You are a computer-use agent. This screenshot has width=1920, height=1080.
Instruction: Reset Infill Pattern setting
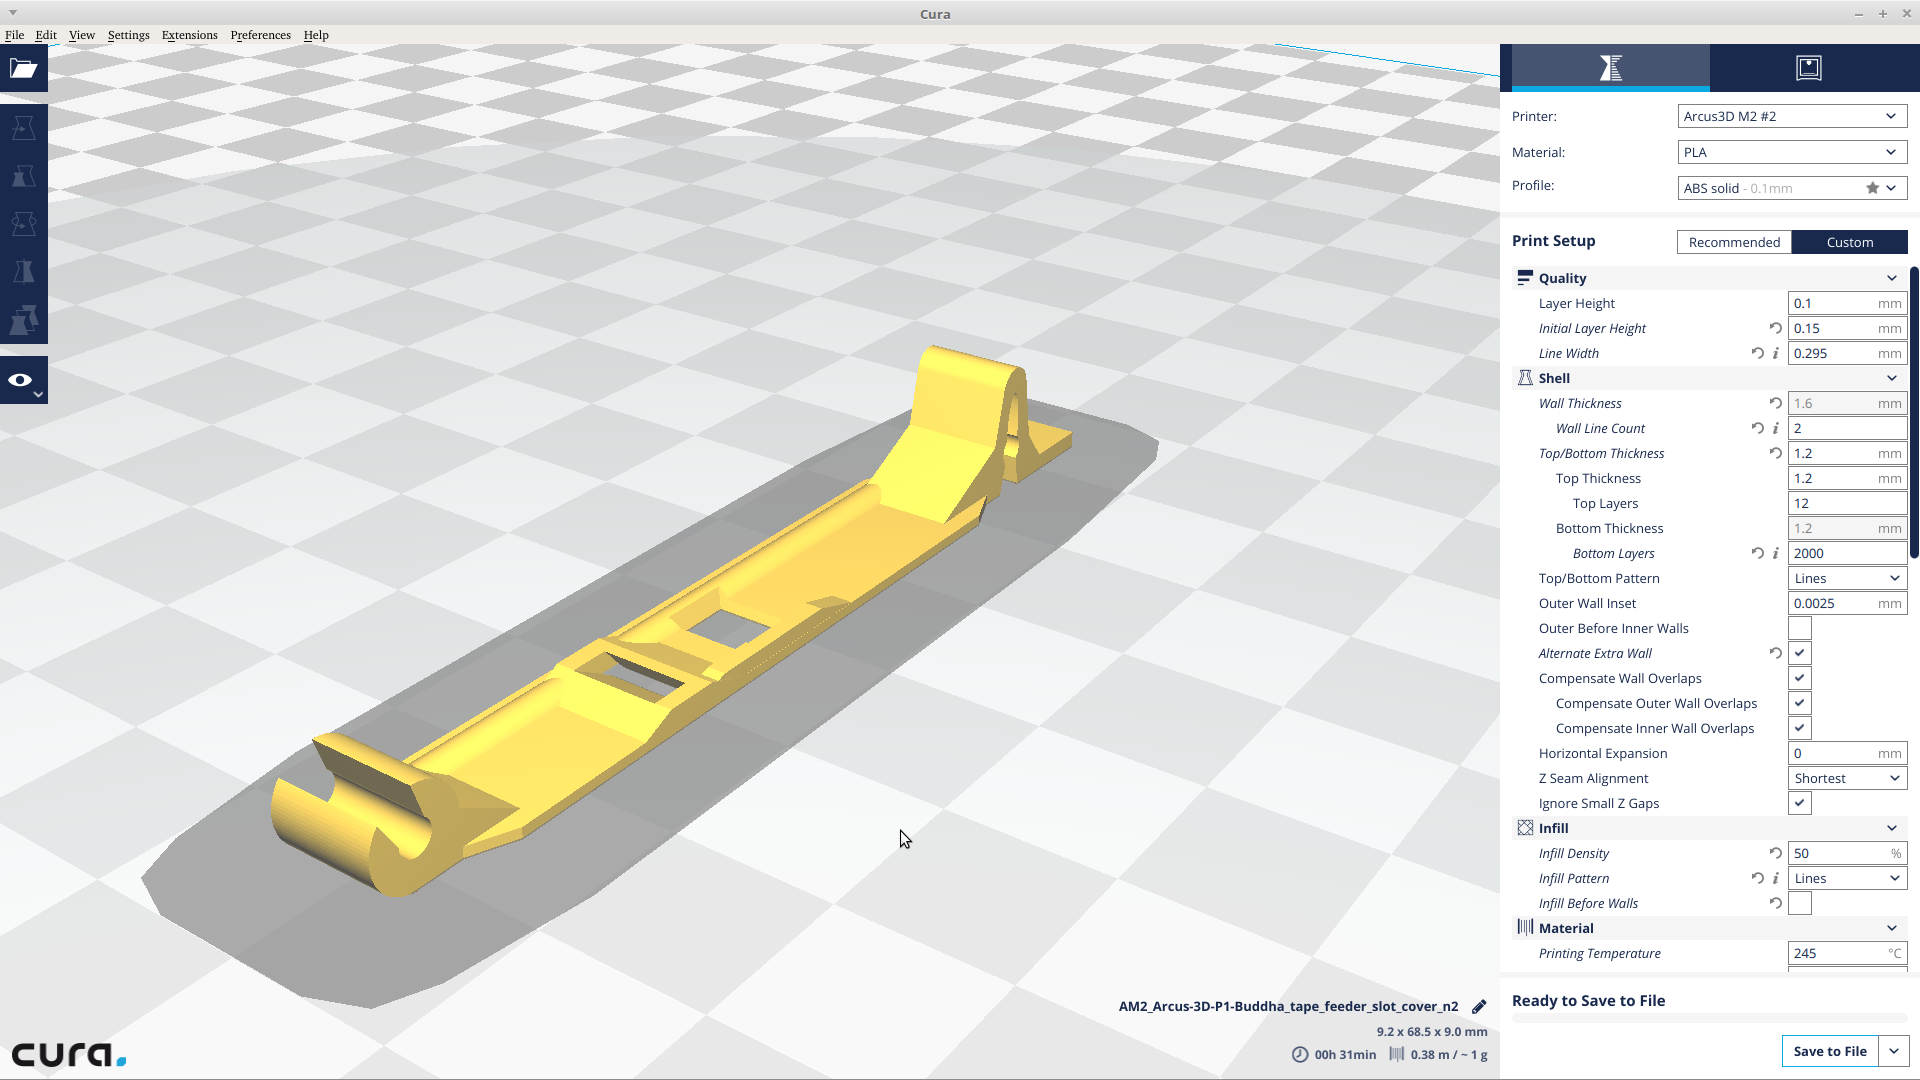[x=1757, y=878]
